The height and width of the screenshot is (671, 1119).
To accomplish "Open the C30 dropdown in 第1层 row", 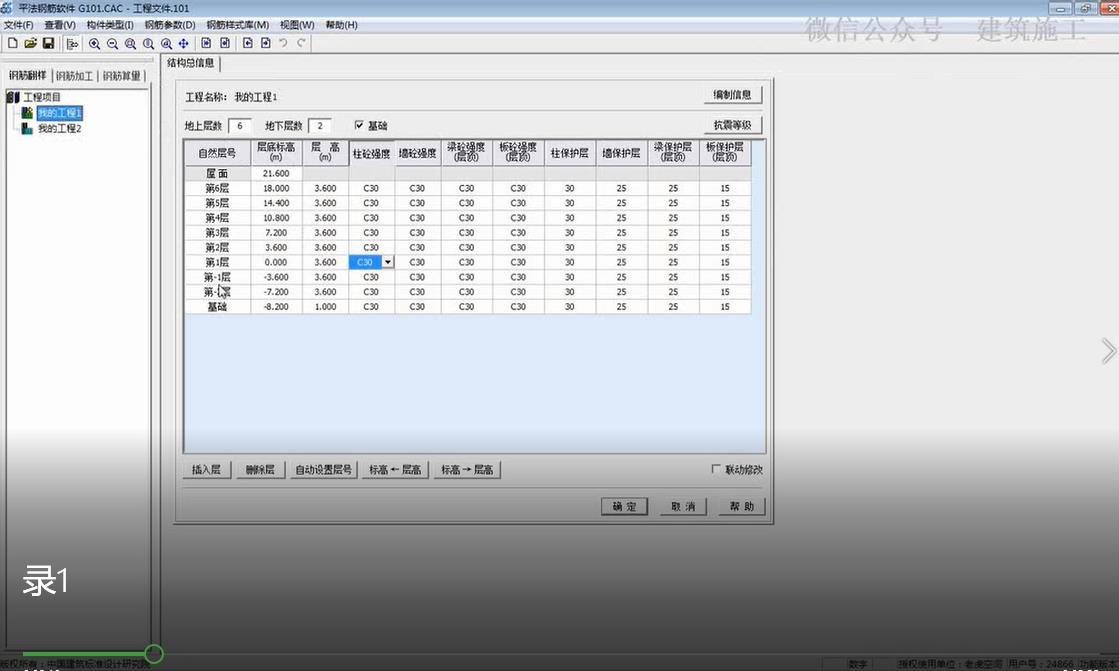I will point(388,262).
